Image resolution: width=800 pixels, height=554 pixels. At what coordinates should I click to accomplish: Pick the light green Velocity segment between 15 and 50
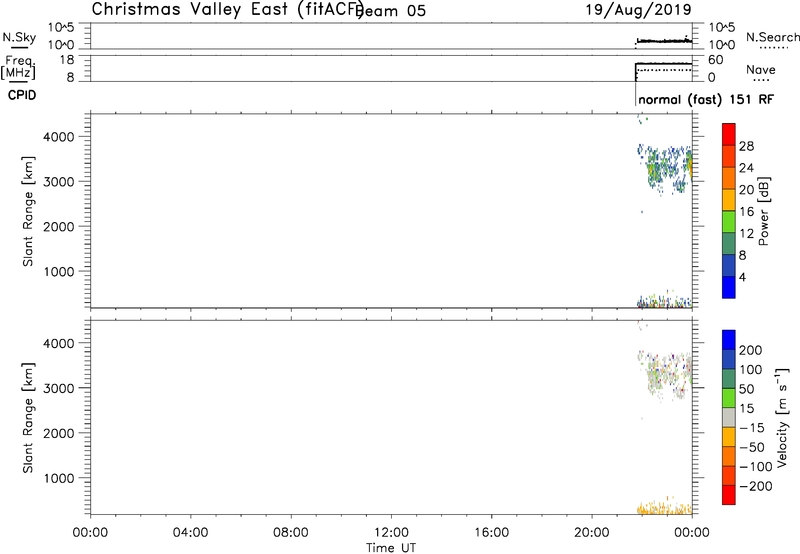click(729, 398)
